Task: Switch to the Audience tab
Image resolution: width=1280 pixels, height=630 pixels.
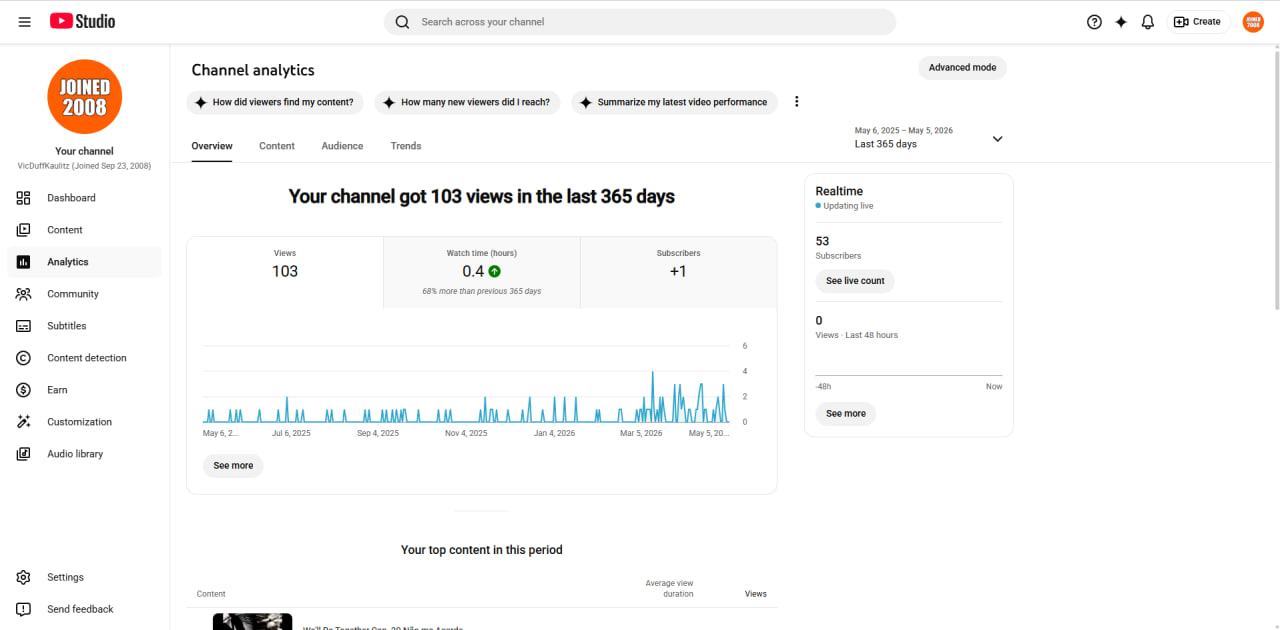Action: click(x=342, y=146)
